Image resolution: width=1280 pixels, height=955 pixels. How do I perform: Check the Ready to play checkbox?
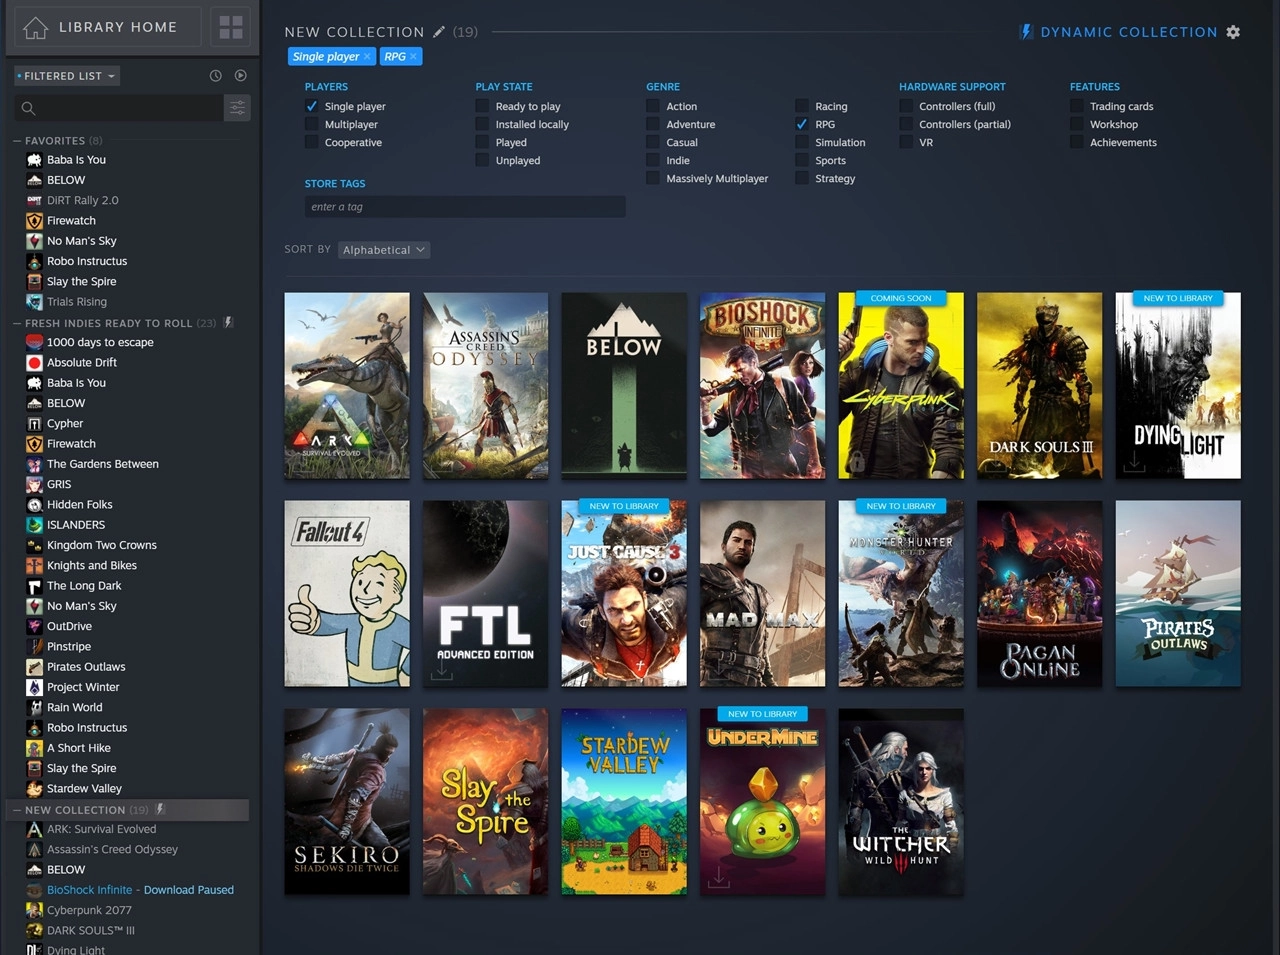[x=483, y=106]
